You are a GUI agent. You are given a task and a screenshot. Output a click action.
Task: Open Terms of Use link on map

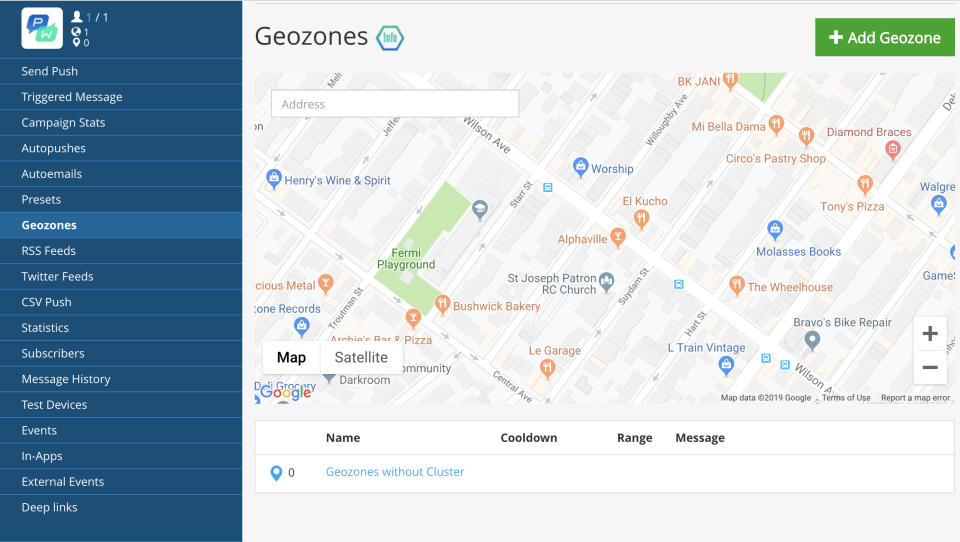[846, 397]
